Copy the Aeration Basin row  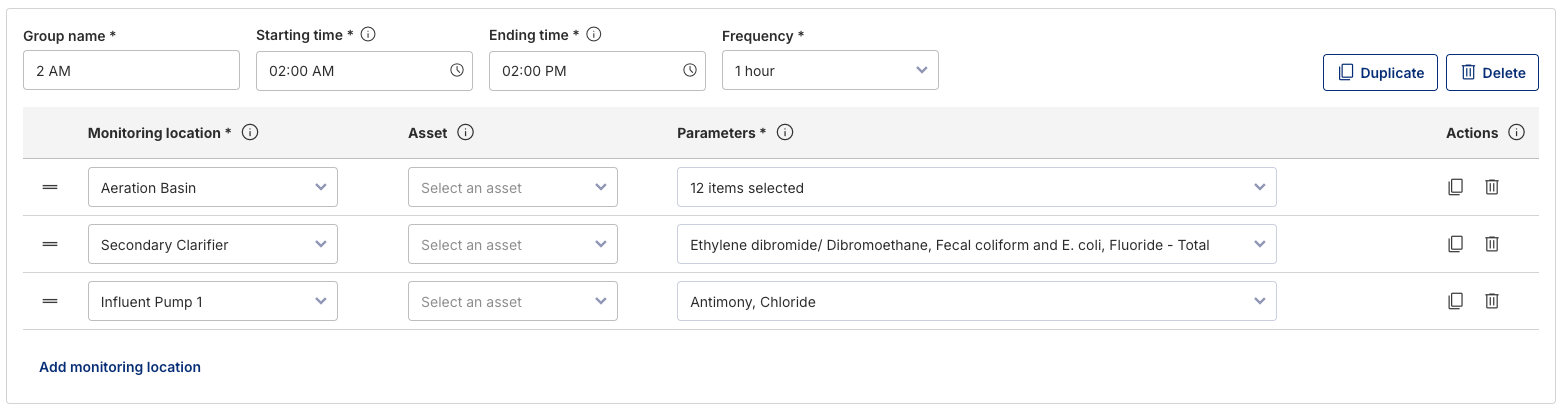pyautogui.click(x=1456, y=187)
